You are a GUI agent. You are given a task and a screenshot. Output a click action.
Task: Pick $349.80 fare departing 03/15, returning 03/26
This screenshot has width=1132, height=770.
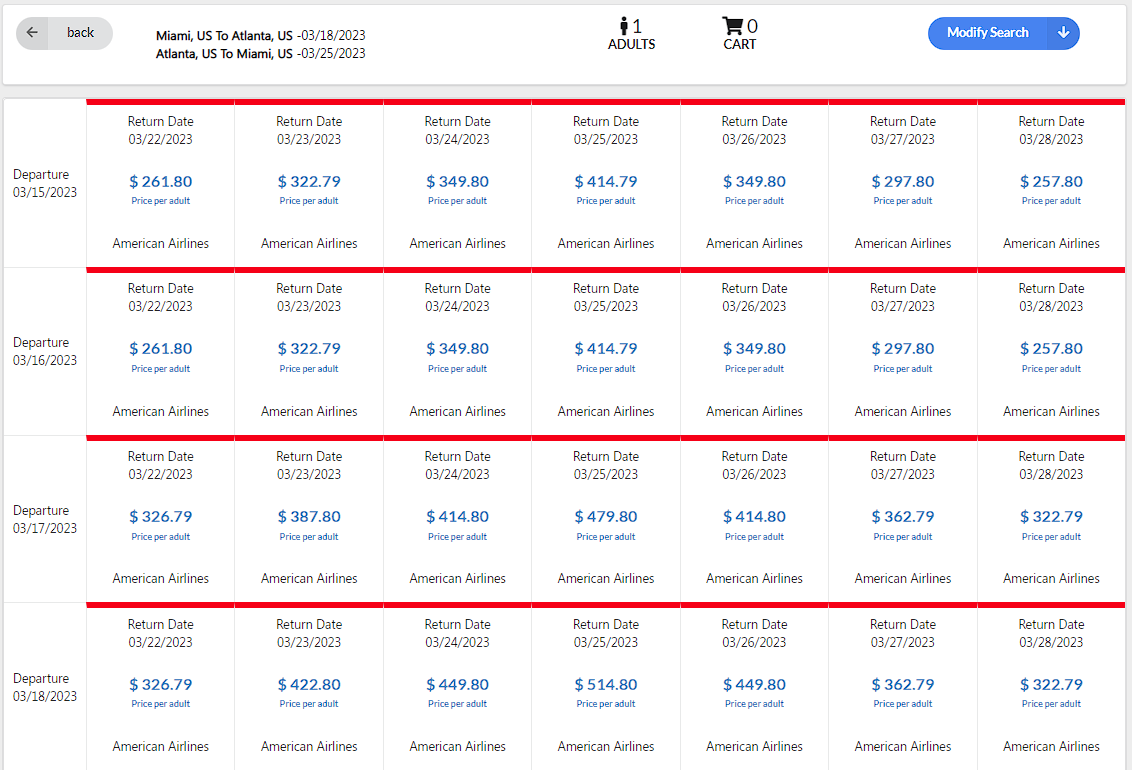pos(754,182)
